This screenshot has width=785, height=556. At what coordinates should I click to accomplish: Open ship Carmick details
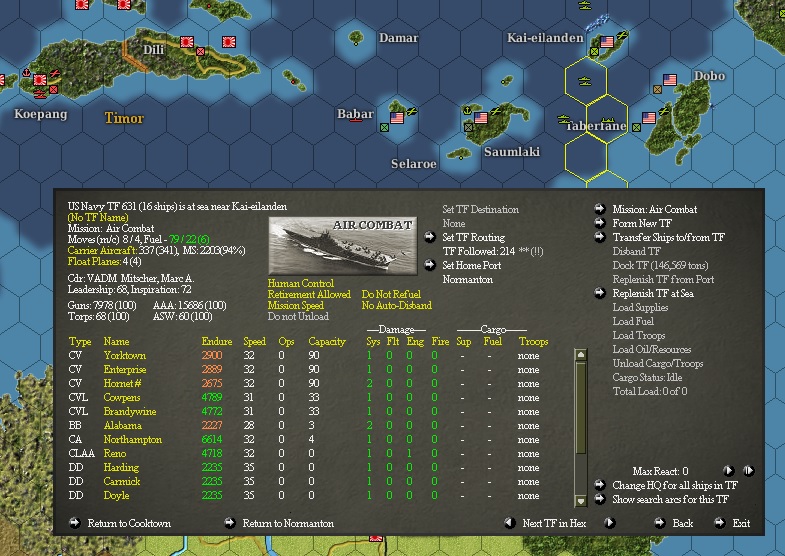122,481
